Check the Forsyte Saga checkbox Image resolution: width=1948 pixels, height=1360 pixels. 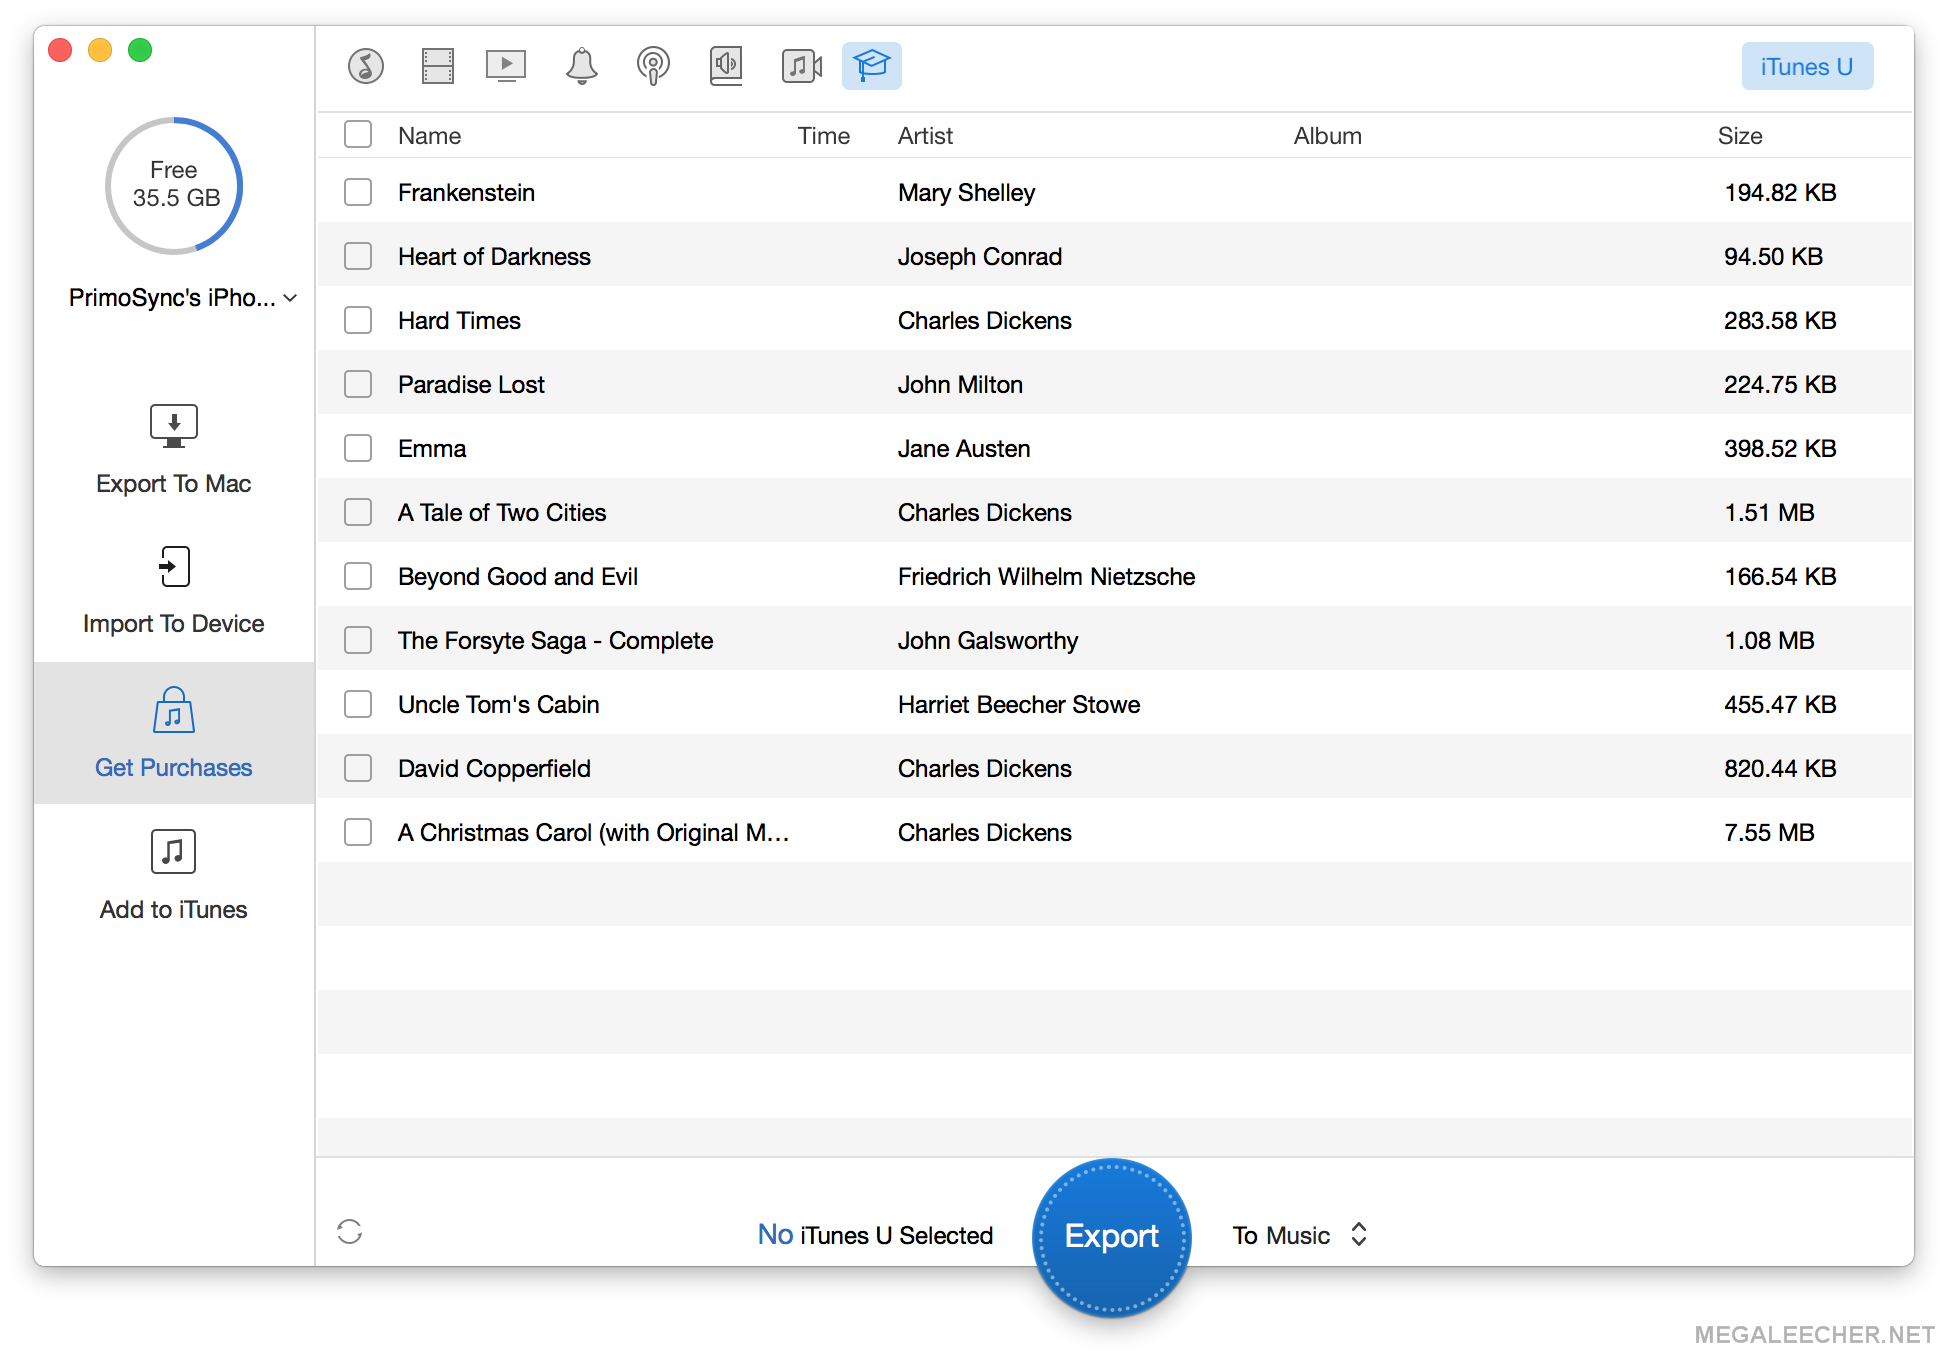[358, 640]
